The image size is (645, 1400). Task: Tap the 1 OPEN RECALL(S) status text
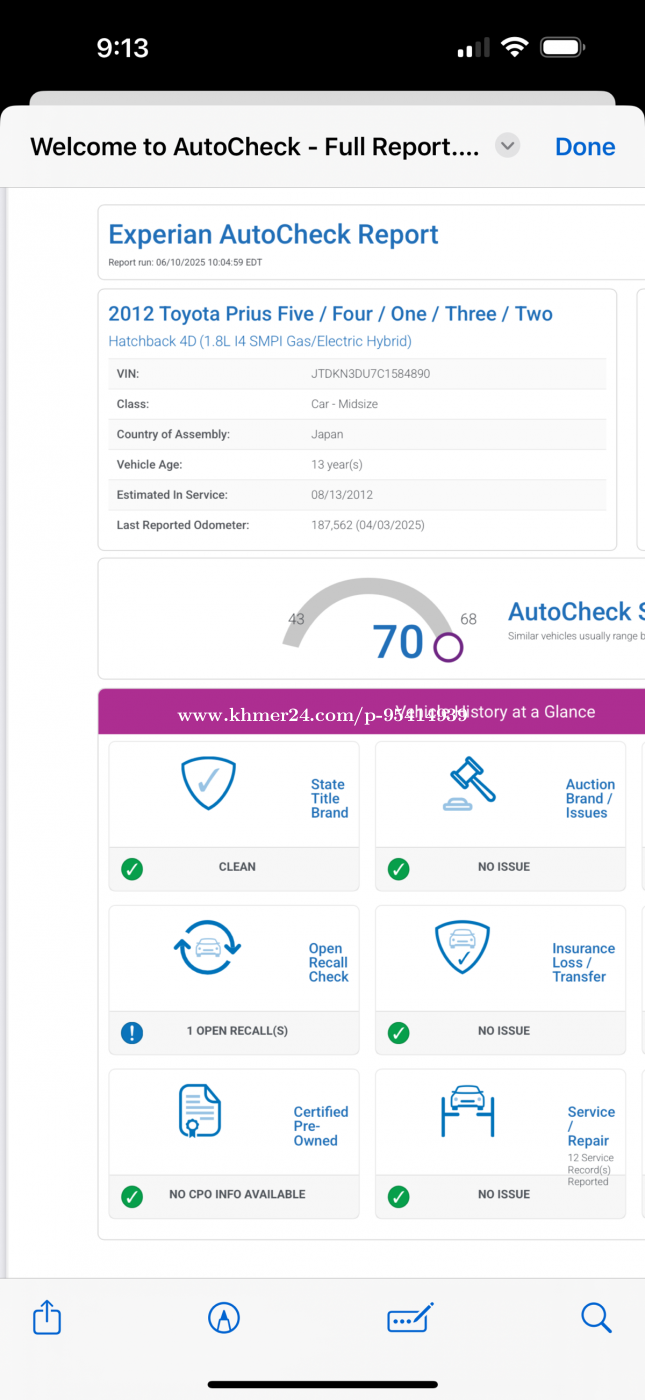237,1031
